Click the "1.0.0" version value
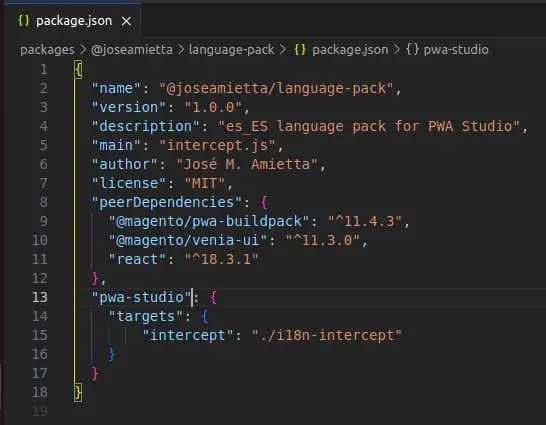The image size is (546, 425). click(x=213, y=107)
